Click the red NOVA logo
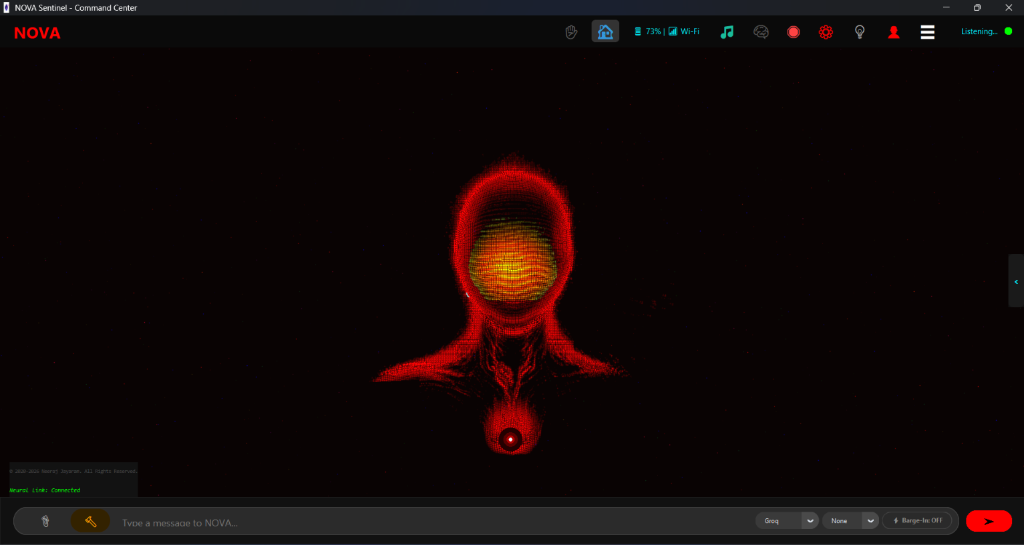 click(37, 33)
